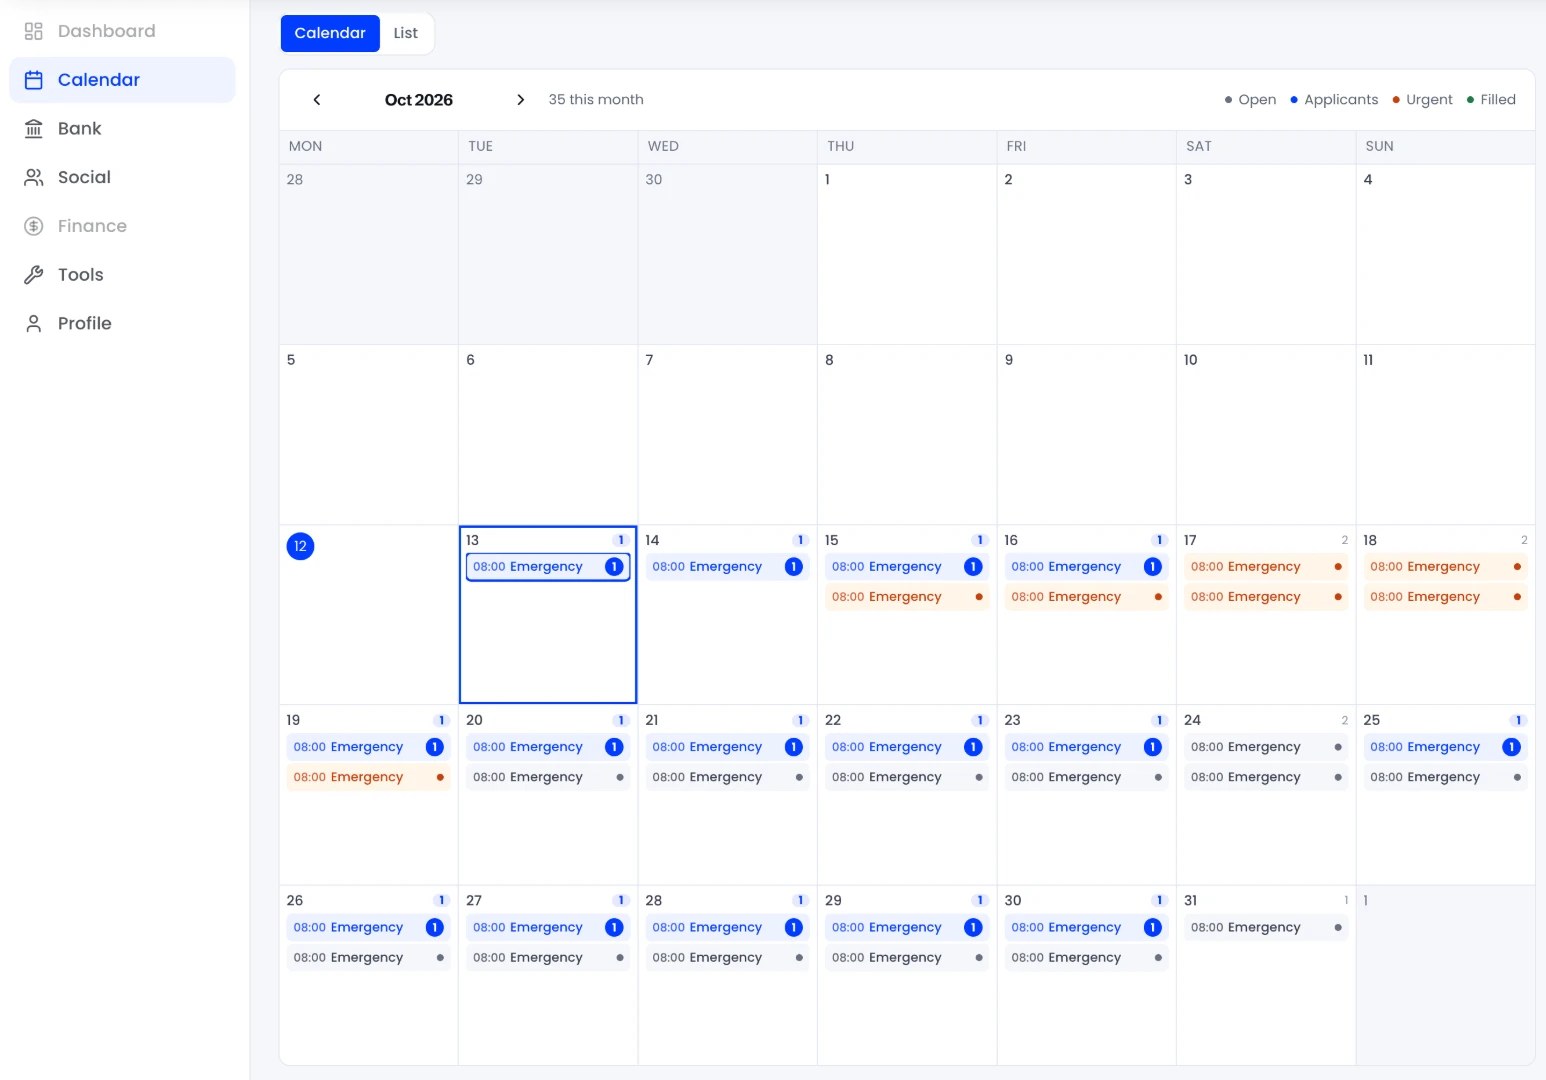Open applicants Emergency shift on the 25th
Screen dimensions: 1546x1080
(1445, 747)
